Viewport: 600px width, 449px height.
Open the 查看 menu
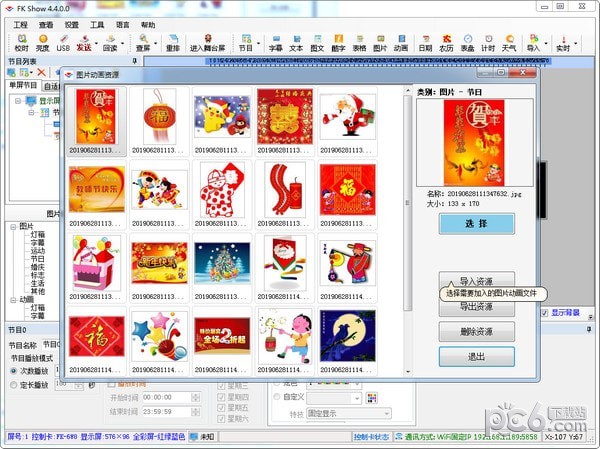pos(46,25)
